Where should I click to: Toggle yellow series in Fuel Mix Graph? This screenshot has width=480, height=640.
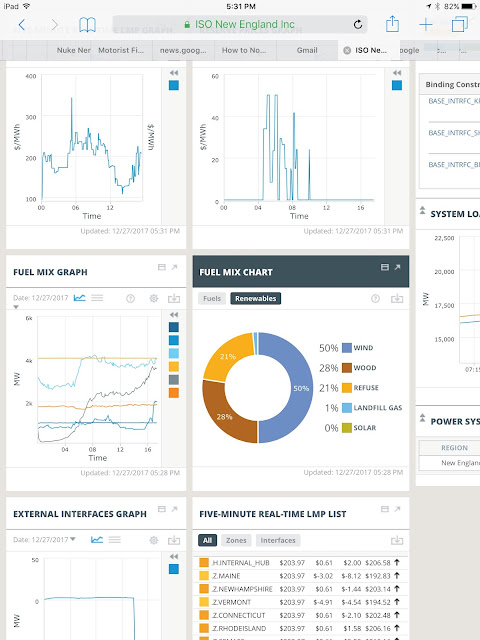point(174,367)
